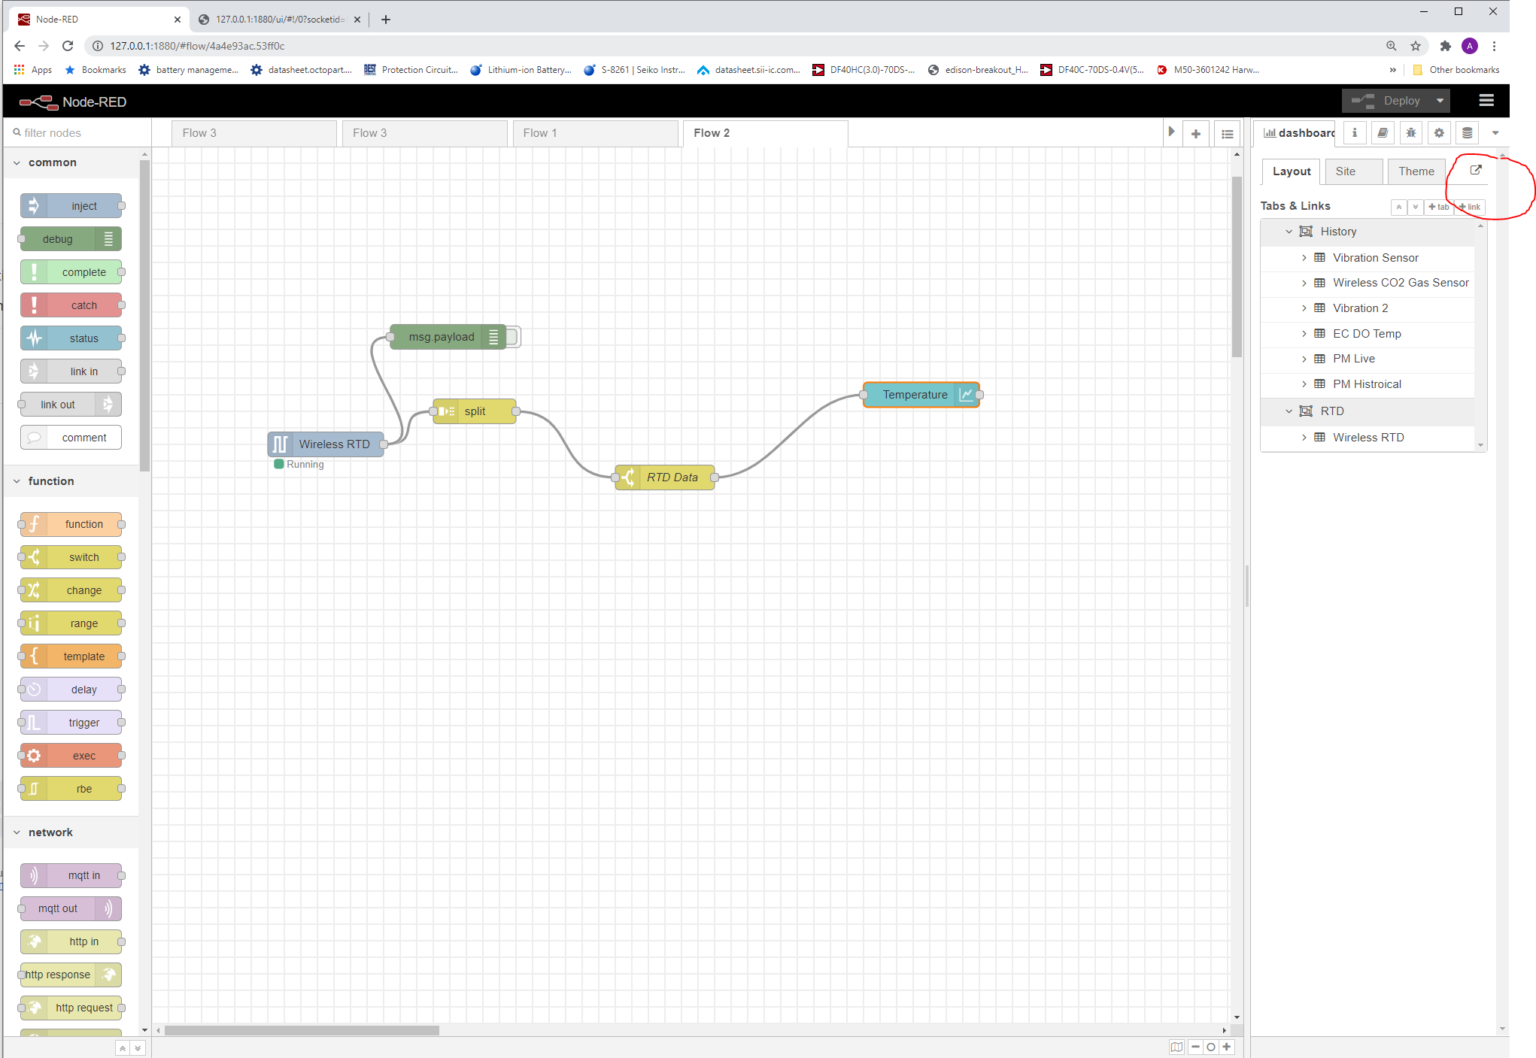Open the configuration nodes gear icon

1439,132
